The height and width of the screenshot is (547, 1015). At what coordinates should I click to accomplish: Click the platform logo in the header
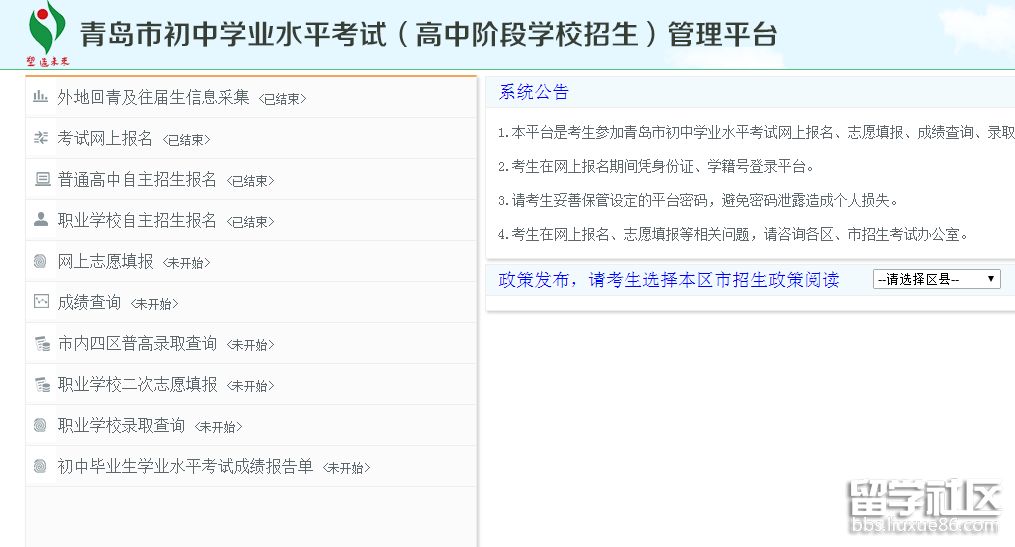[46, 33]
